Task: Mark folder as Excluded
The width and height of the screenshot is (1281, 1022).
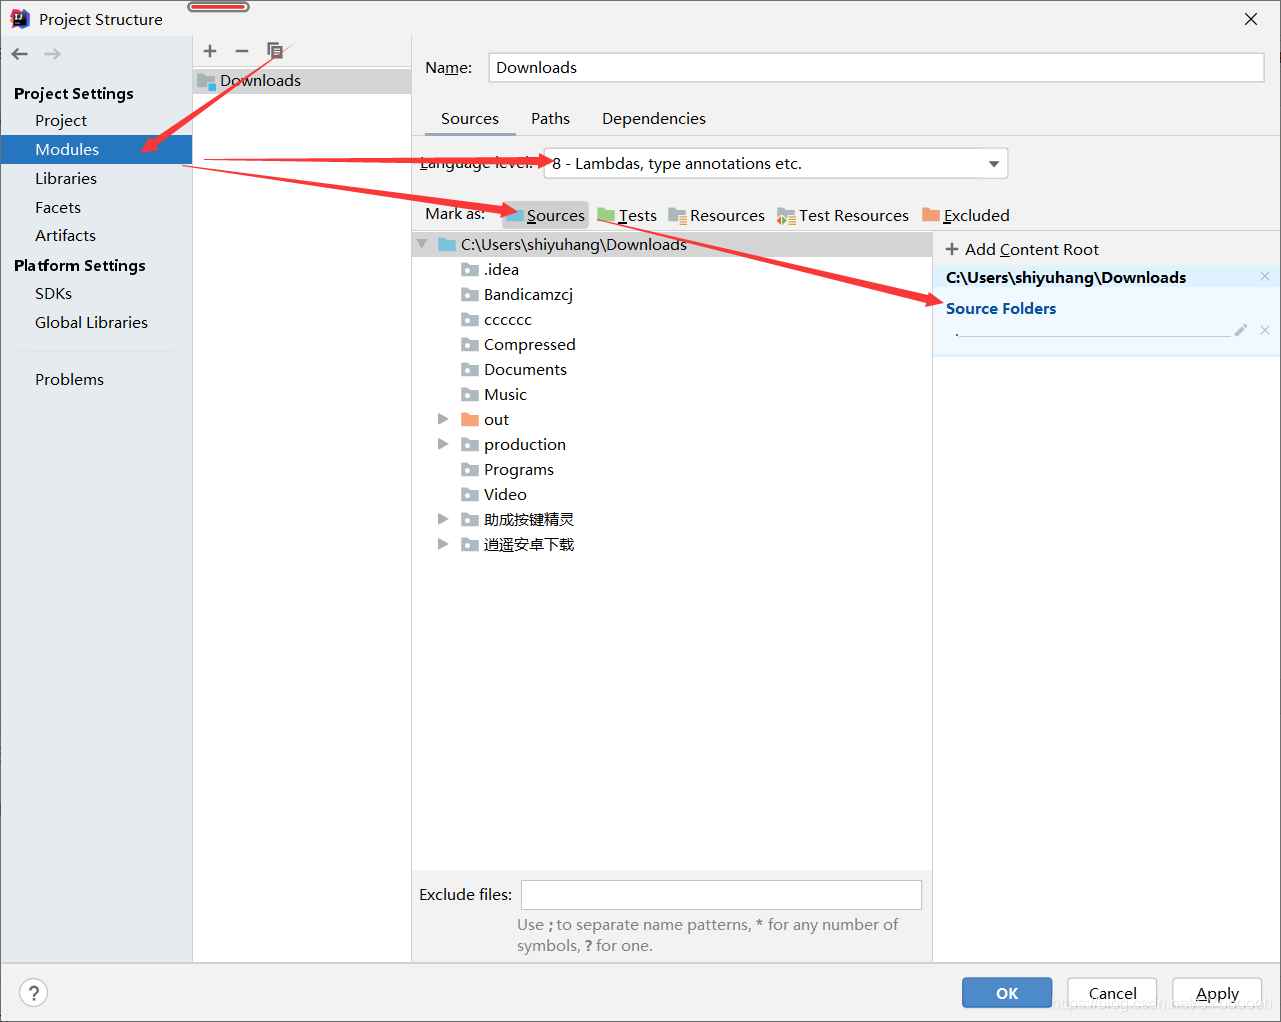Action: click(x=966, y=215)
